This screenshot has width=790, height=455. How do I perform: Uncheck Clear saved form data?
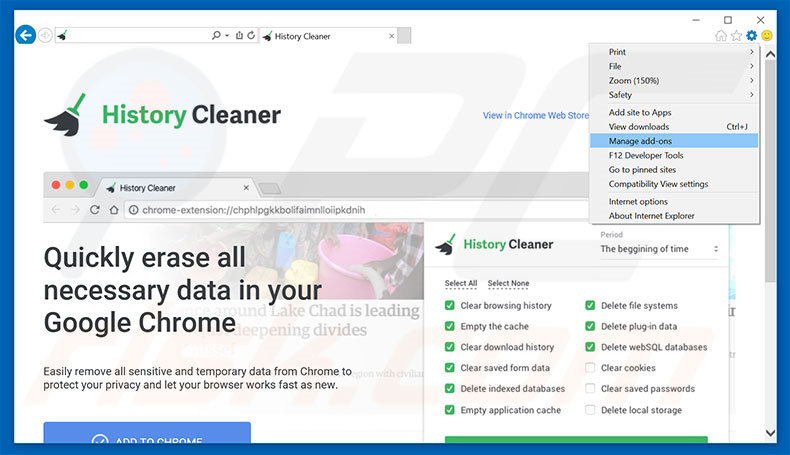(x=449, y=367)
